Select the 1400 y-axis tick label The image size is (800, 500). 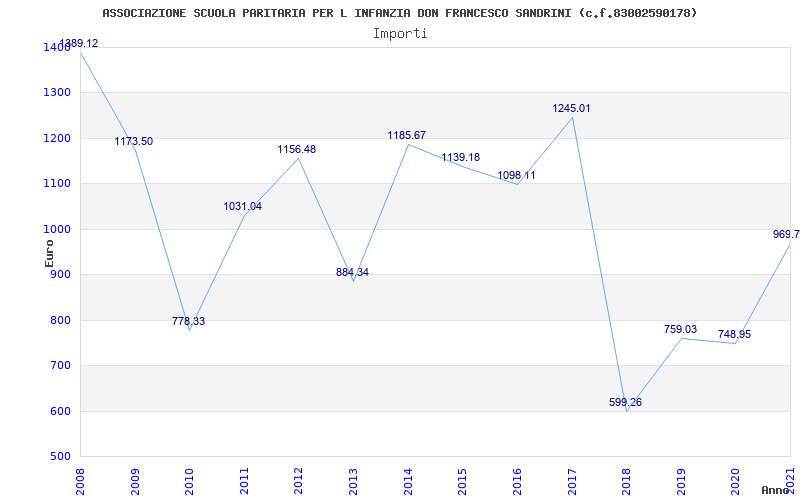coord(58,48)
